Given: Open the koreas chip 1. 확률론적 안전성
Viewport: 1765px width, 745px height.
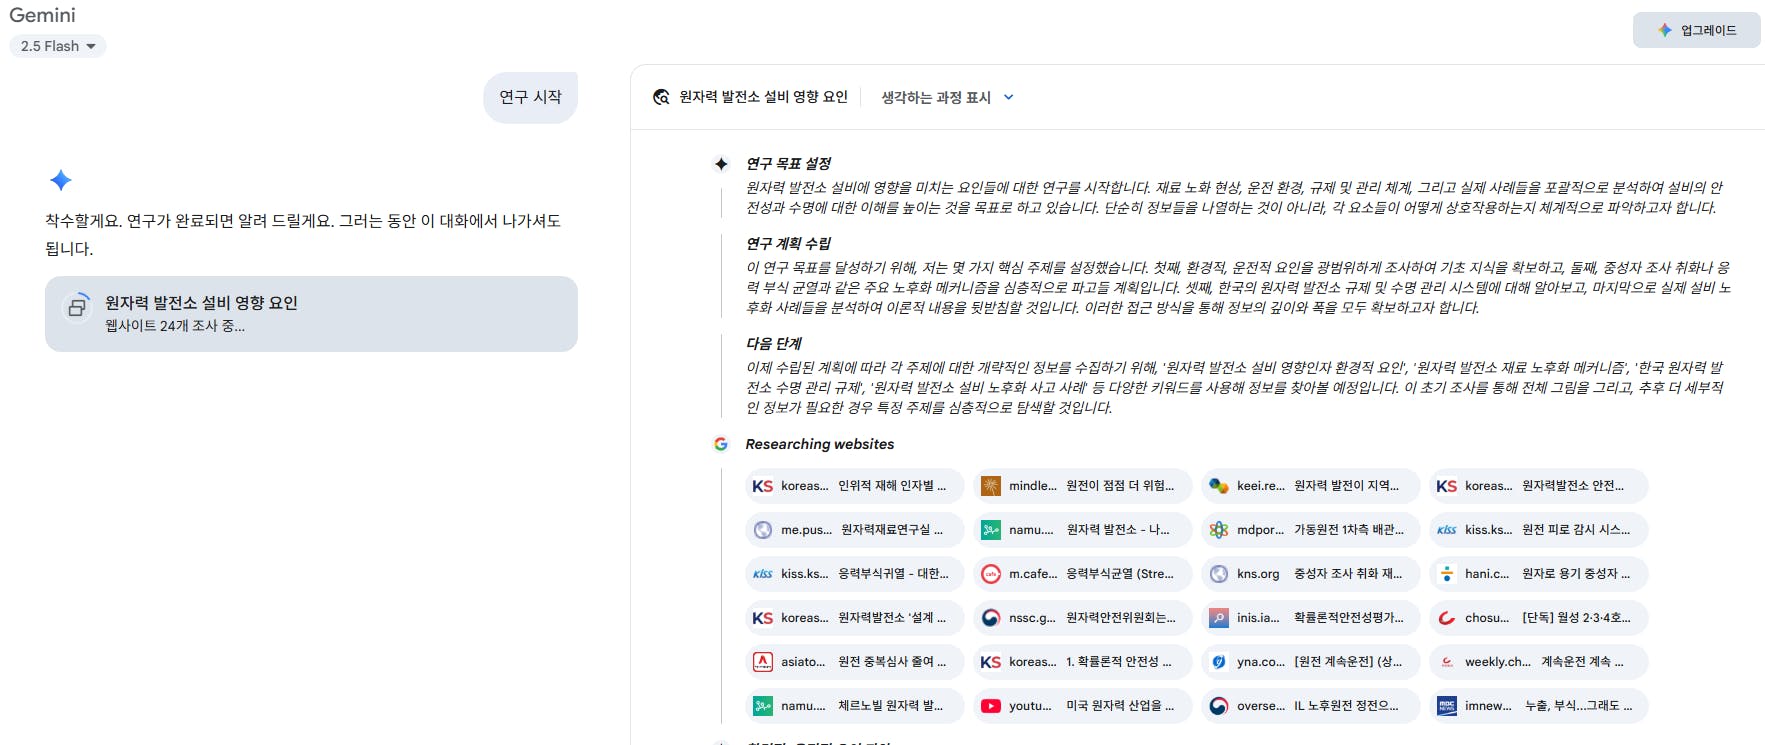Looking at the screenshot, I should [x=1082, y=662].
